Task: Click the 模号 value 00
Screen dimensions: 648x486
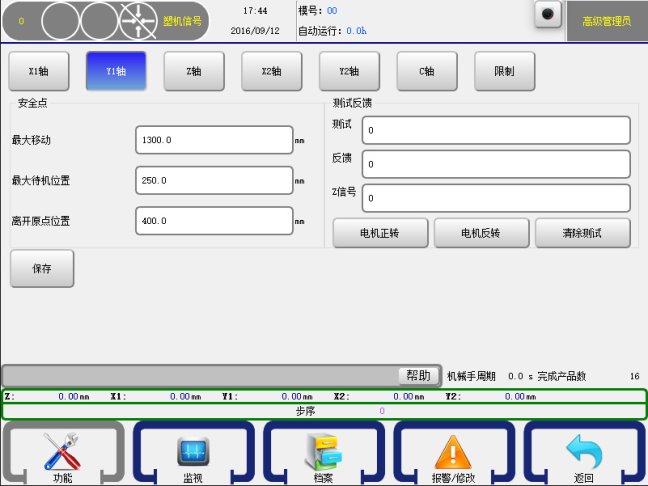Action: (332, 11)
